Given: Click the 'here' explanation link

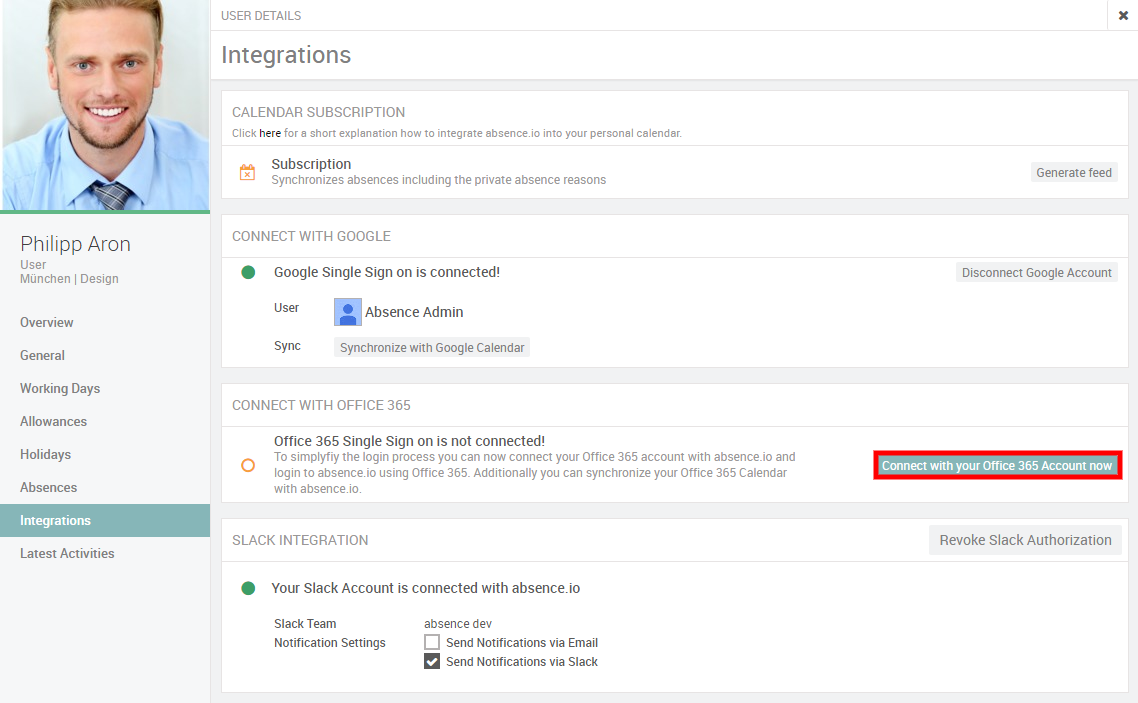Looking at the screenshot, I should click(x=270, y=133).
